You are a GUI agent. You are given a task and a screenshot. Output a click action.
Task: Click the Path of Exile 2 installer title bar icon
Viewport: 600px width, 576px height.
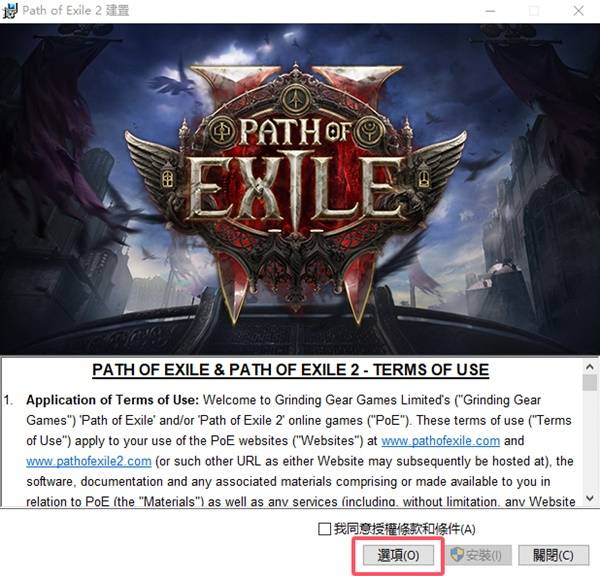click(x=10, y=10)
